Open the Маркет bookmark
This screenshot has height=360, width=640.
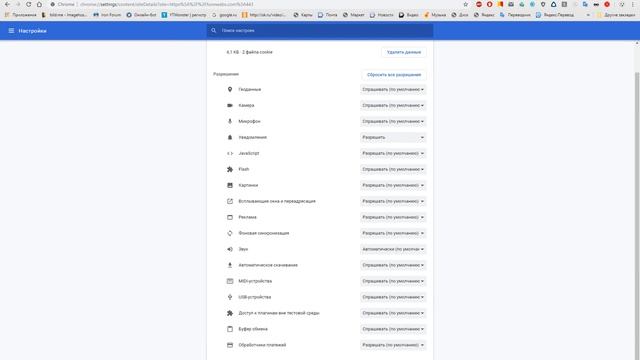coord(354,15)
